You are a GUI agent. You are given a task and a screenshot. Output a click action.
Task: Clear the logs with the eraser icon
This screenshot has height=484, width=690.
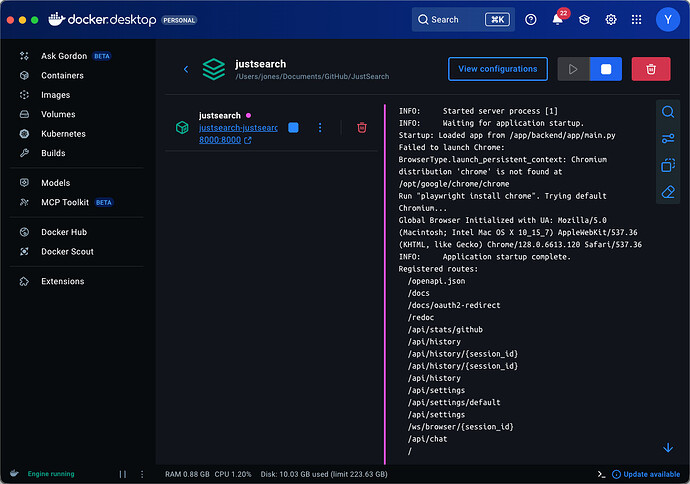click(x=668, y=192)
